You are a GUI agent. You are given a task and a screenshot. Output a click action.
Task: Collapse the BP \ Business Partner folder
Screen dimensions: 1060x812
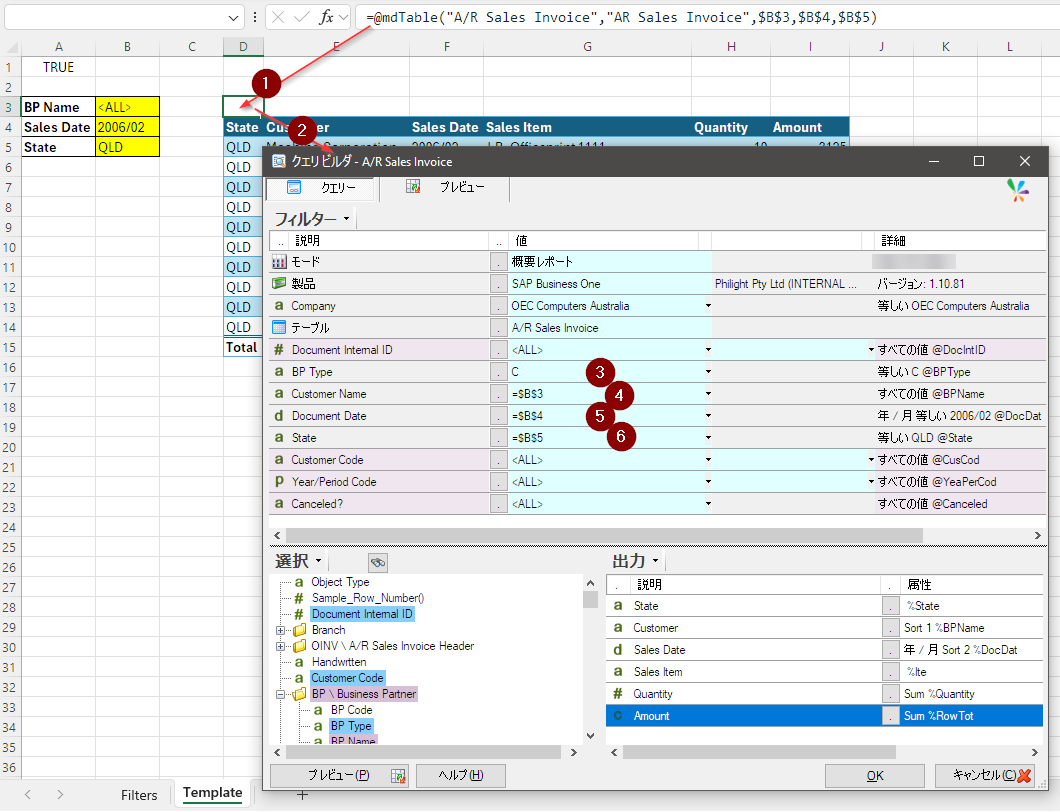(x=280, y=694)
